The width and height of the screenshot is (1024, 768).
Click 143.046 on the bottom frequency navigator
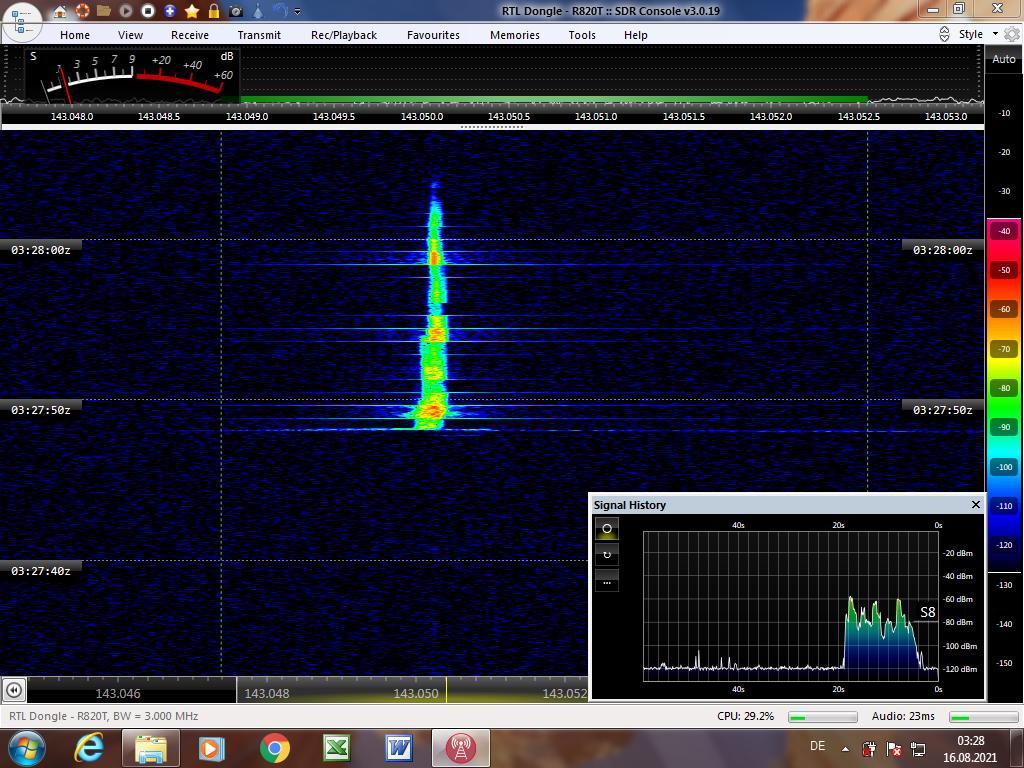(x=118, y=694)
